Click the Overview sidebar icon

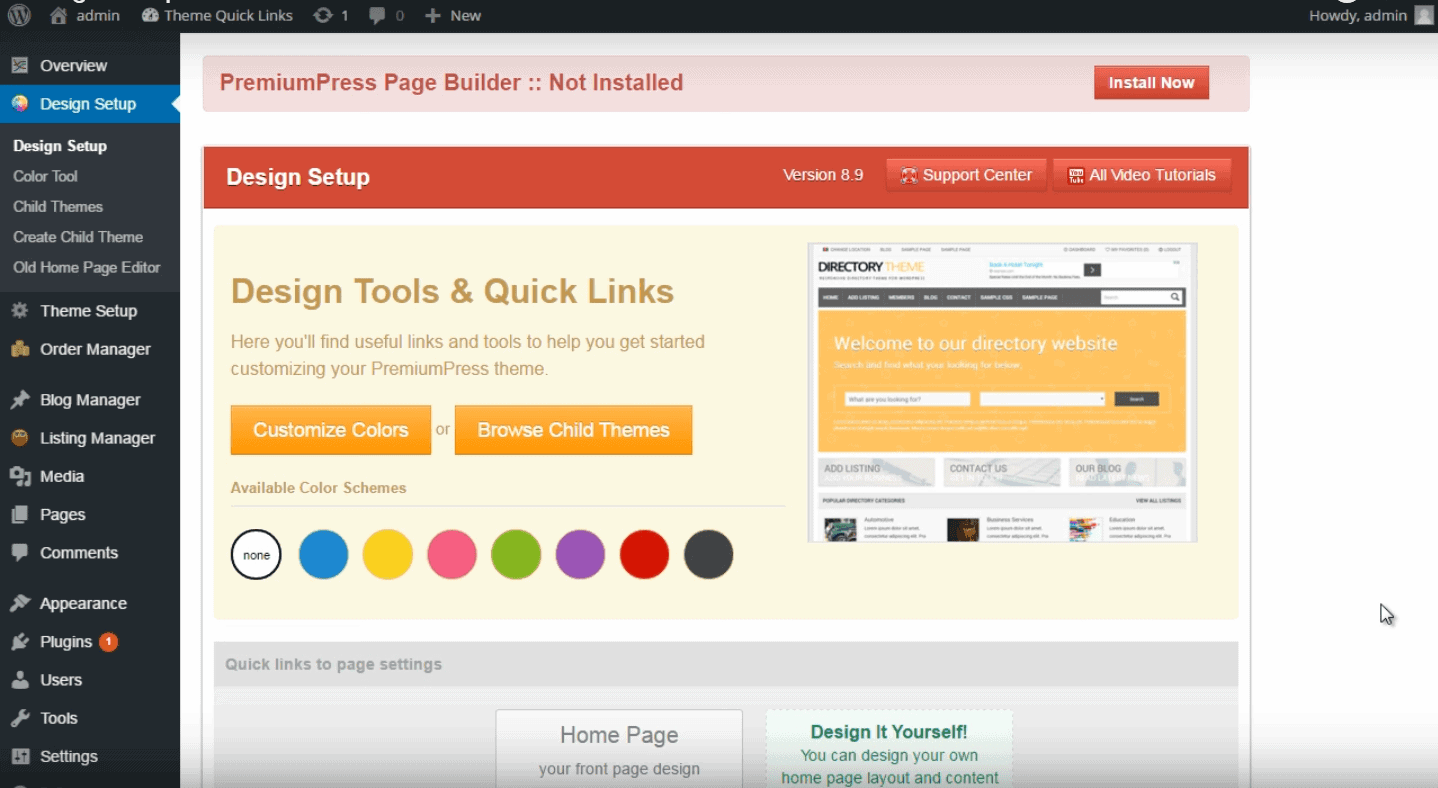tap(19, 65)
